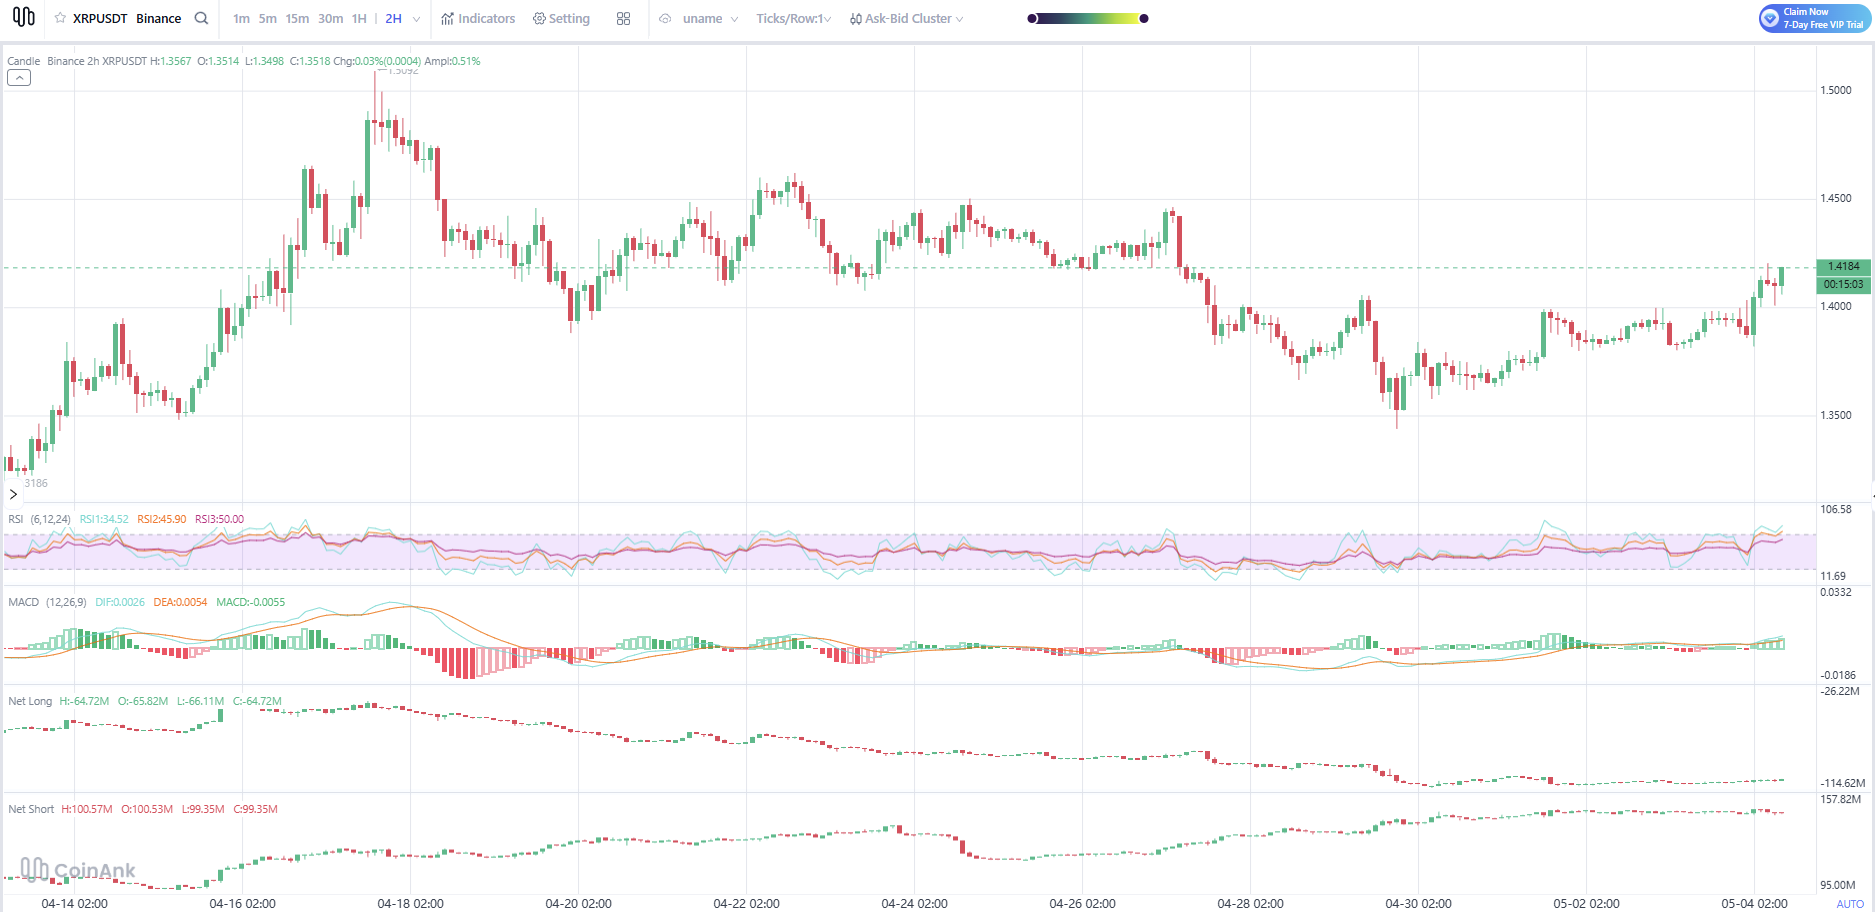Claim the 7-Day Free VIP Trial
Viewport: 1875px width, 912px height.
(x=1814, y=18)
